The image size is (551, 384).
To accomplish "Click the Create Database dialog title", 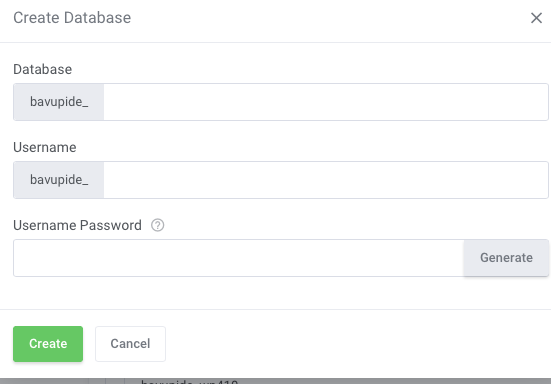I will (72, 18).
